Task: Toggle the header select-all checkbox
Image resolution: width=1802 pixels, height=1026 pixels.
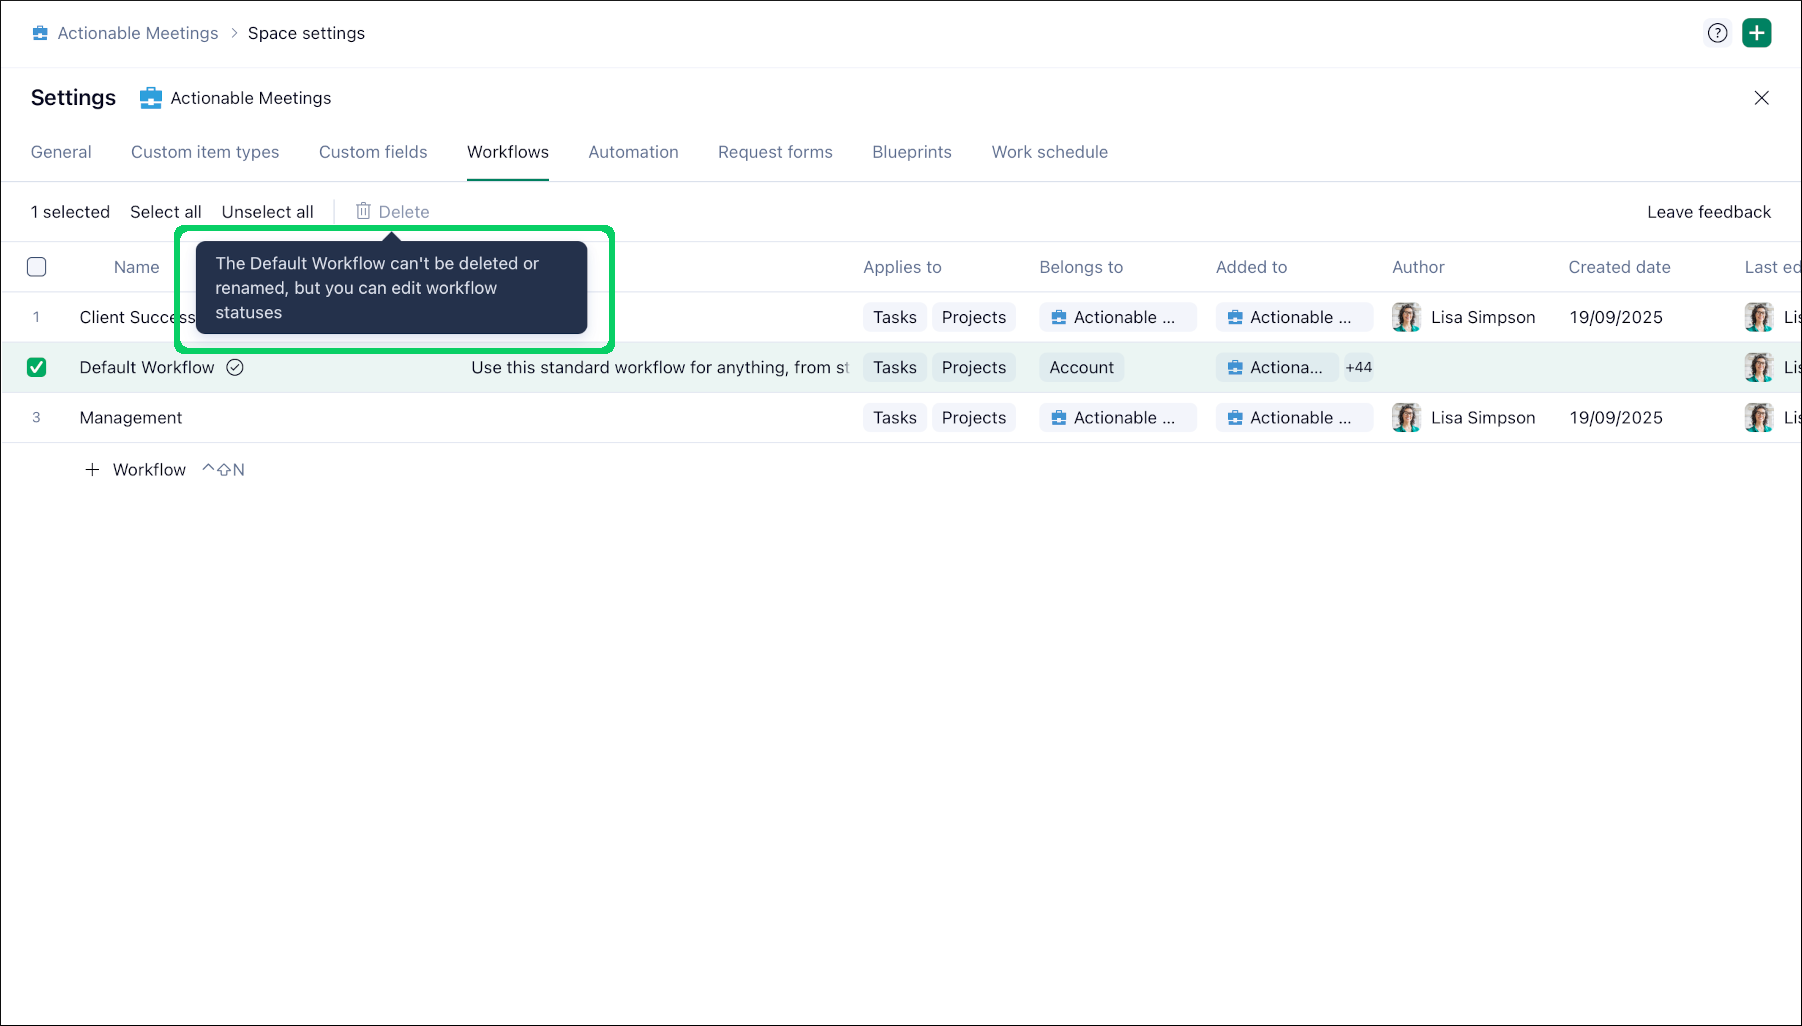Action: pyautogui.click(x=37, y=267)
